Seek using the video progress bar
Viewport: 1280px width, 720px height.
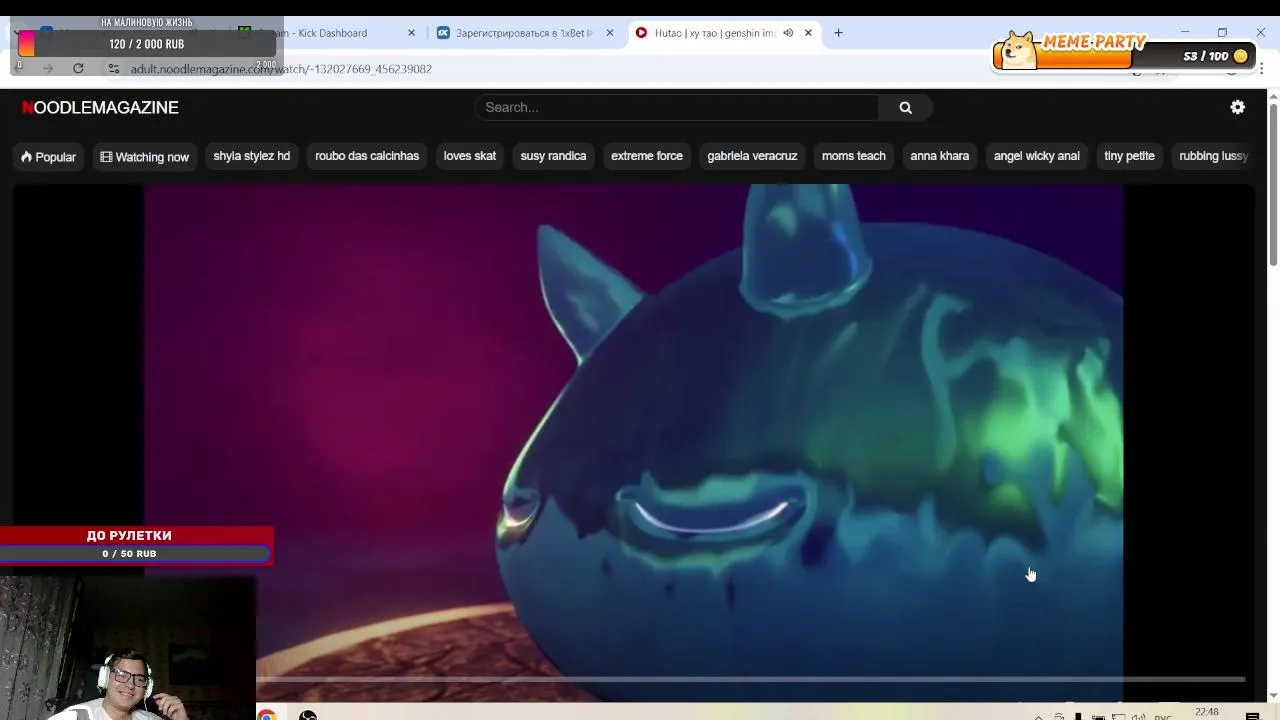tap(750, 680)
